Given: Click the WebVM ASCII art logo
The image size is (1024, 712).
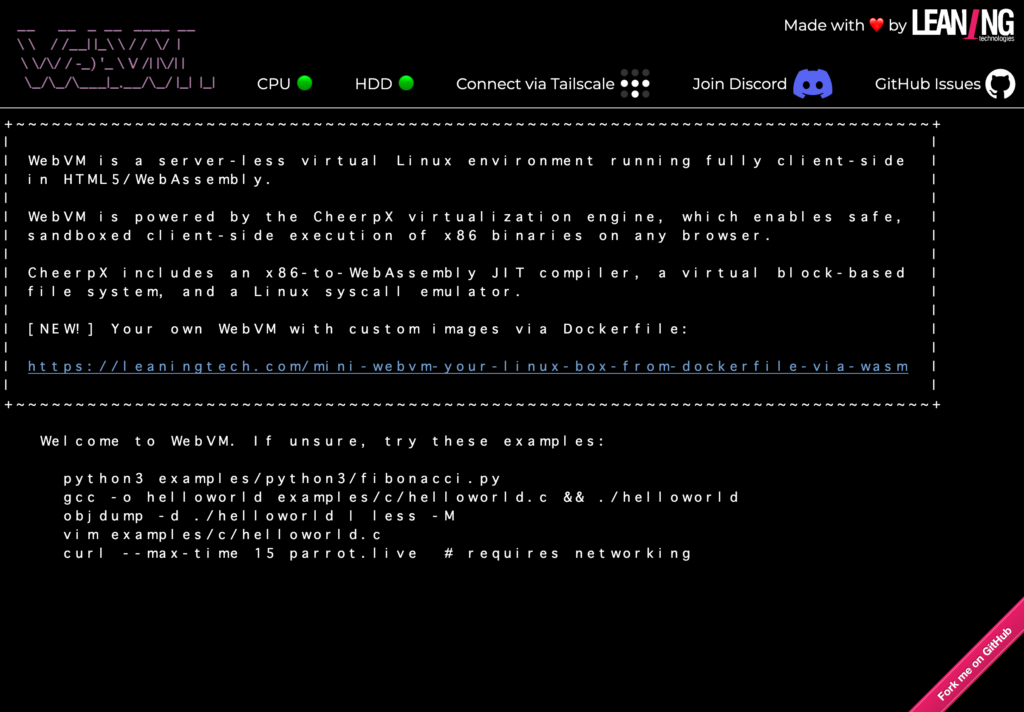Looking at the screenshot, I should click(x=116, y=64).
